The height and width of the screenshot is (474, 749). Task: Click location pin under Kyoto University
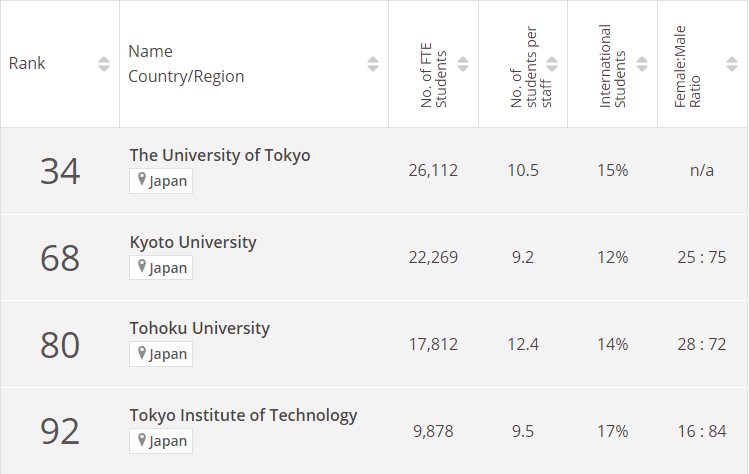[x=143, y=268]
